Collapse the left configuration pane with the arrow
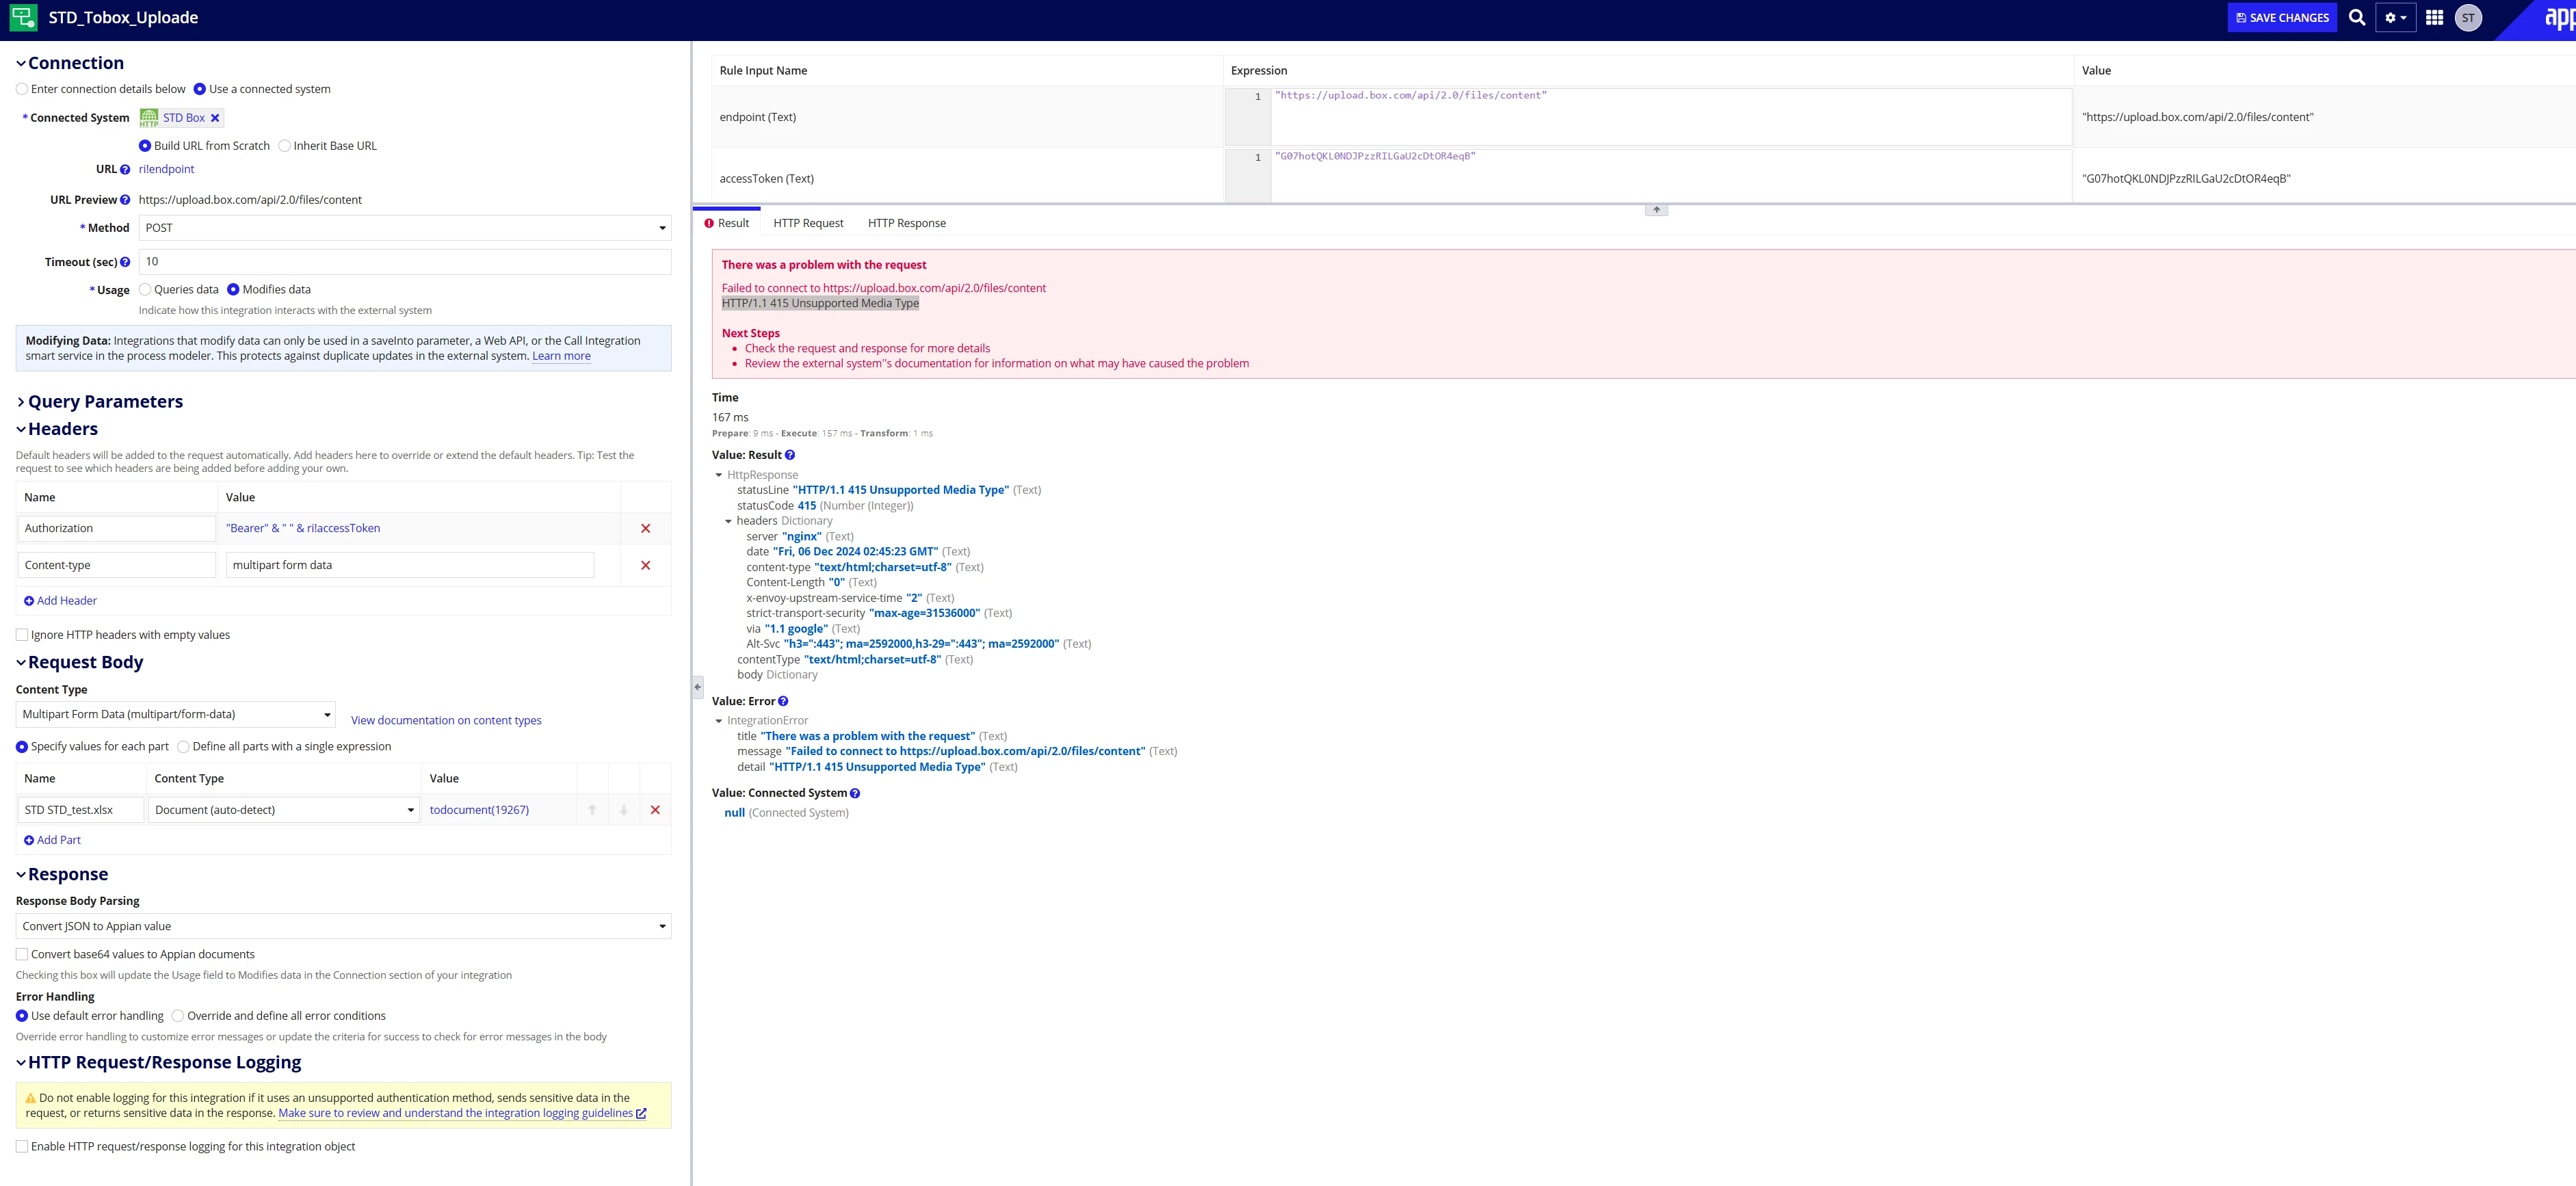Image resolution: width=2576 pixels, height=1186 pixels. point(697,687)
